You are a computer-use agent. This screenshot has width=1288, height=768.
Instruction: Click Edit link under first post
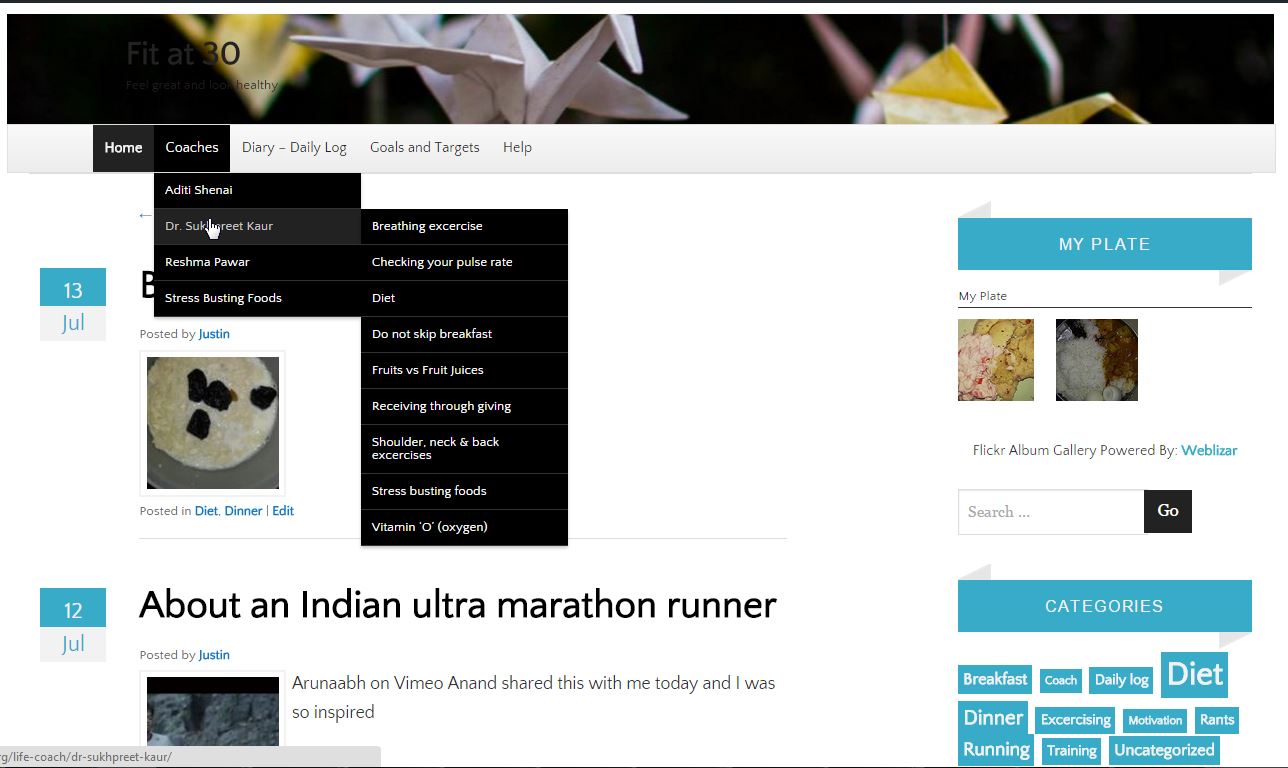tap(283, 511)
